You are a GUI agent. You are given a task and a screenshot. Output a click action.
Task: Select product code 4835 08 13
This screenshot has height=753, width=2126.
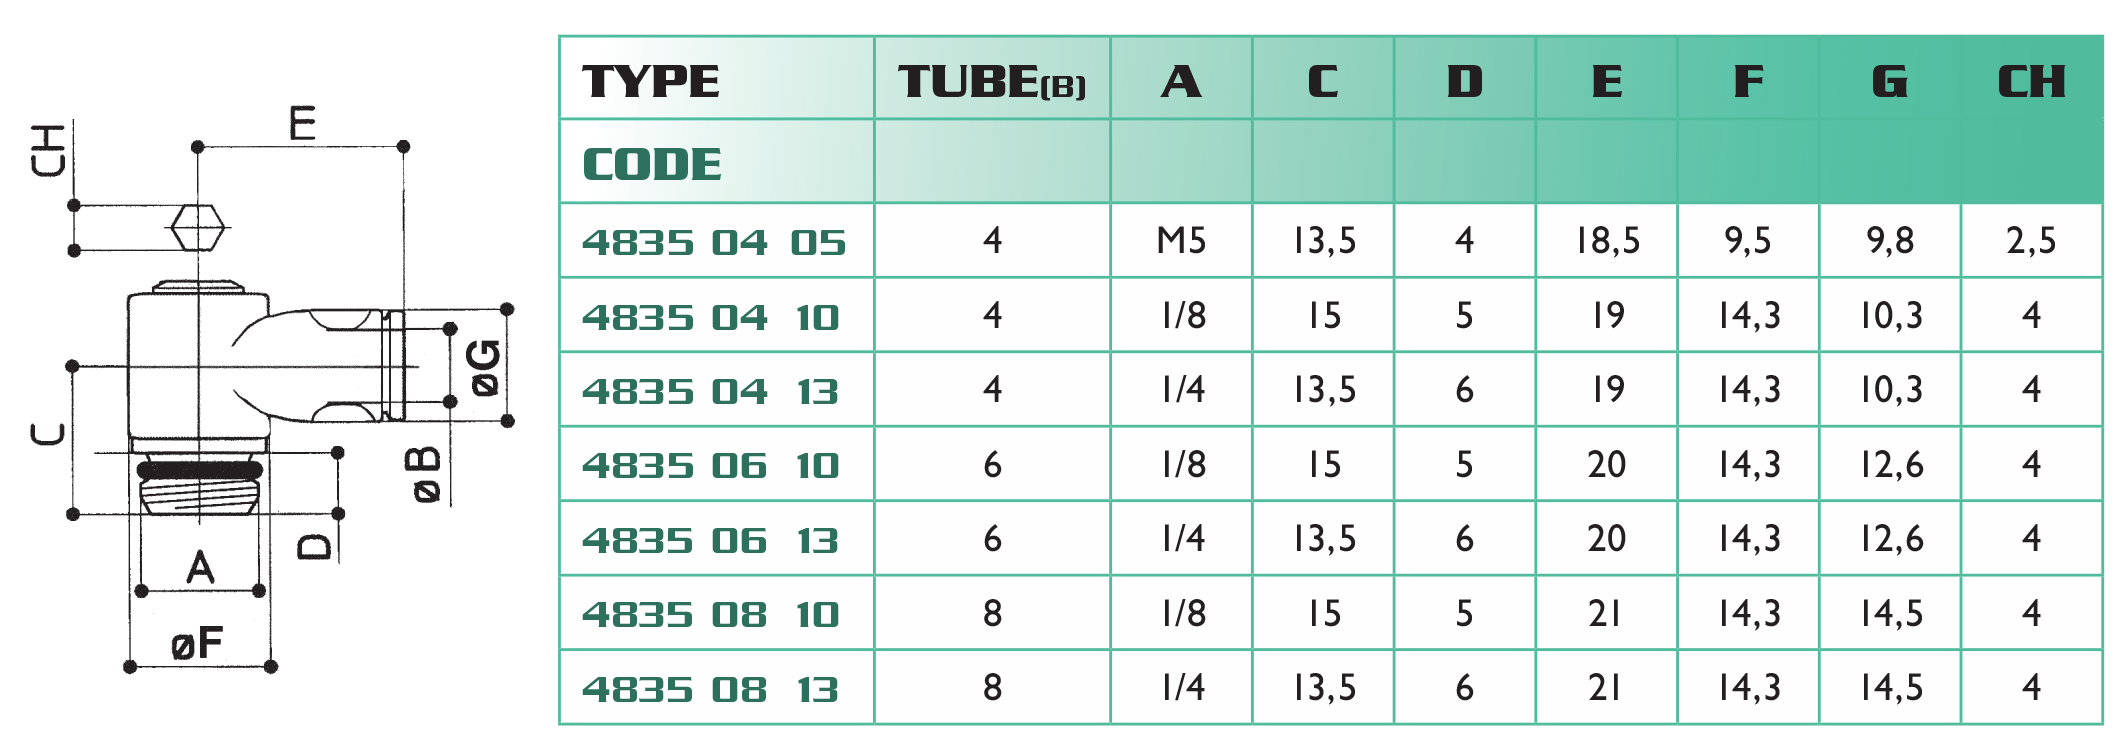pyautogui.click(x=711, y=689)
